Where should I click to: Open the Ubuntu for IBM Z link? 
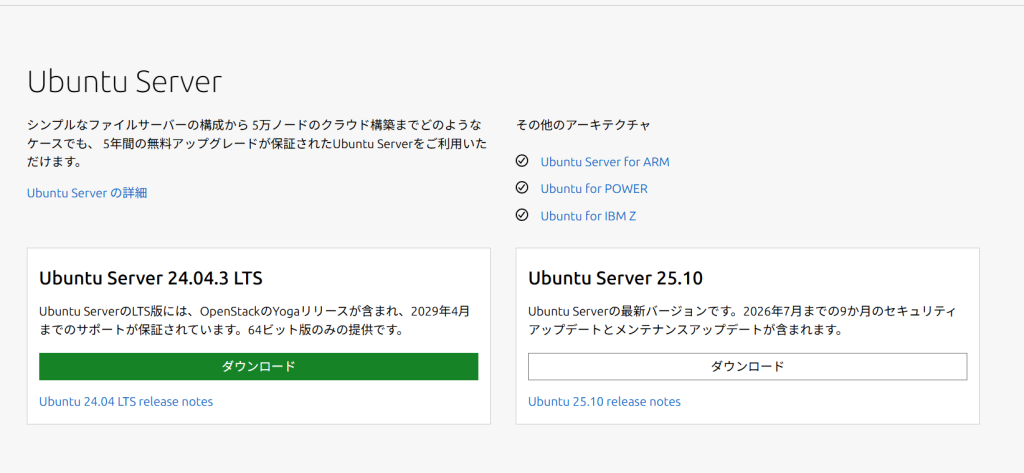(588, 216)
